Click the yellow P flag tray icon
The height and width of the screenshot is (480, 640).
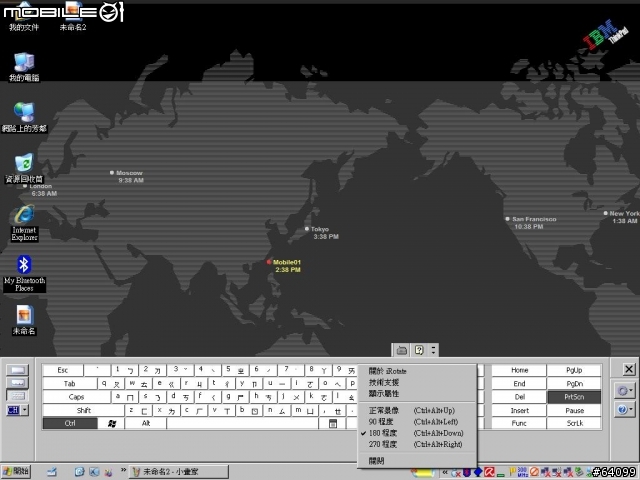pyautogui.click(x=512, y=473)
